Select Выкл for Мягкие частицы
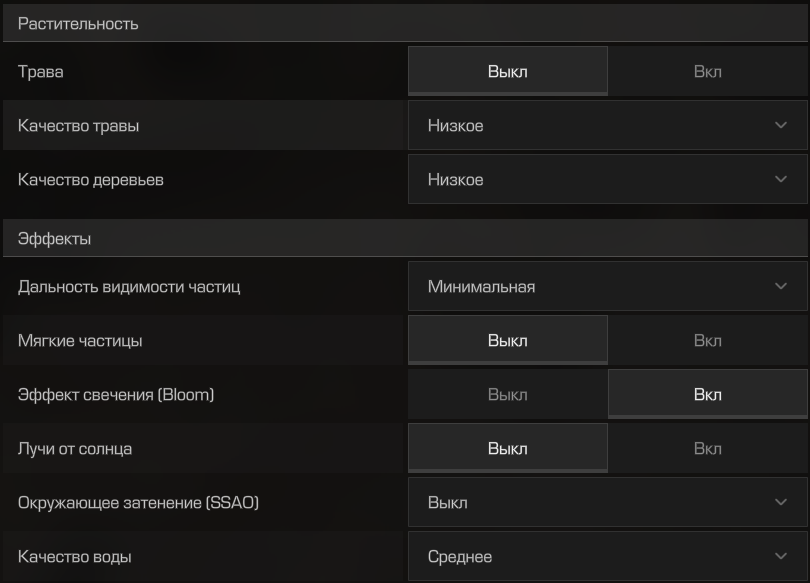The height and width of the screenshot is (583, 810). click(508, 340)
